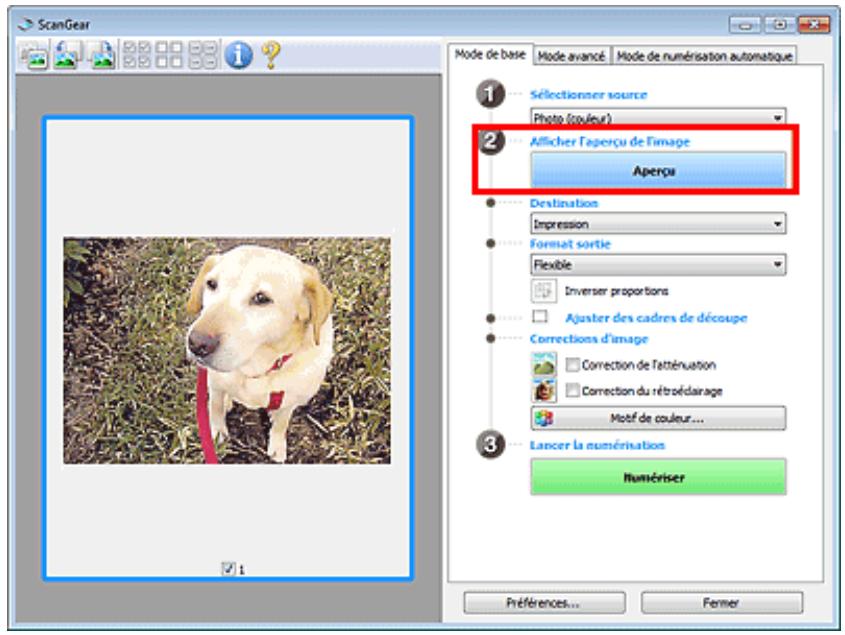
Task: Click the Aperçu preview button
Action: pos(657,170)
